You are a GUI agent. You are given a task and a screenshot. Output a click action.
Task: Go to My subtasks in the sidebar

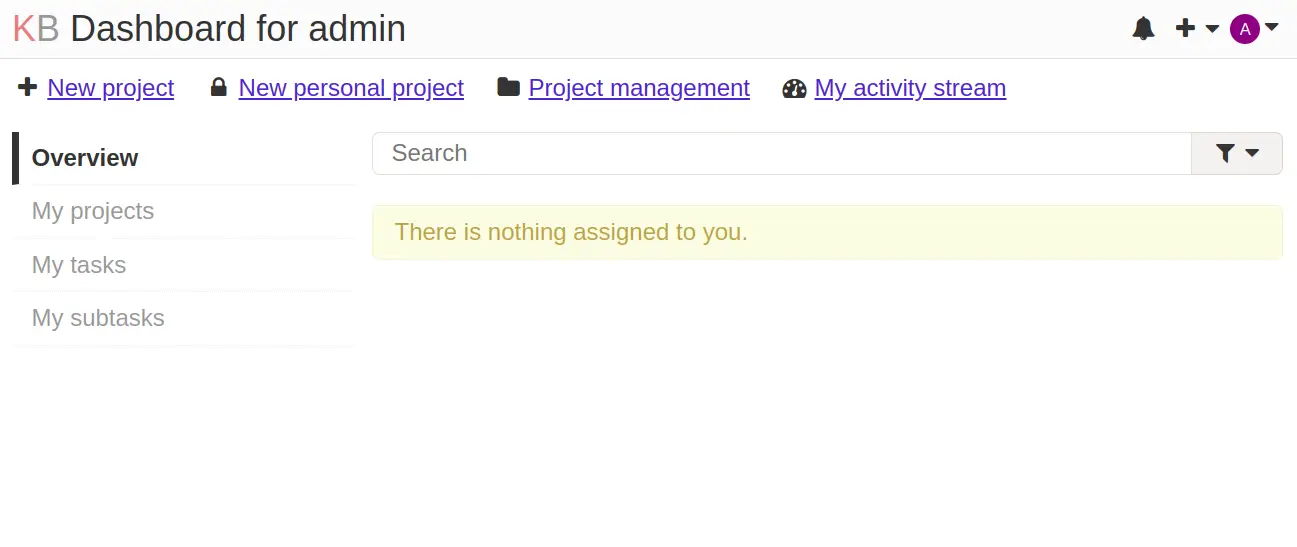click(x=185, y=318)
